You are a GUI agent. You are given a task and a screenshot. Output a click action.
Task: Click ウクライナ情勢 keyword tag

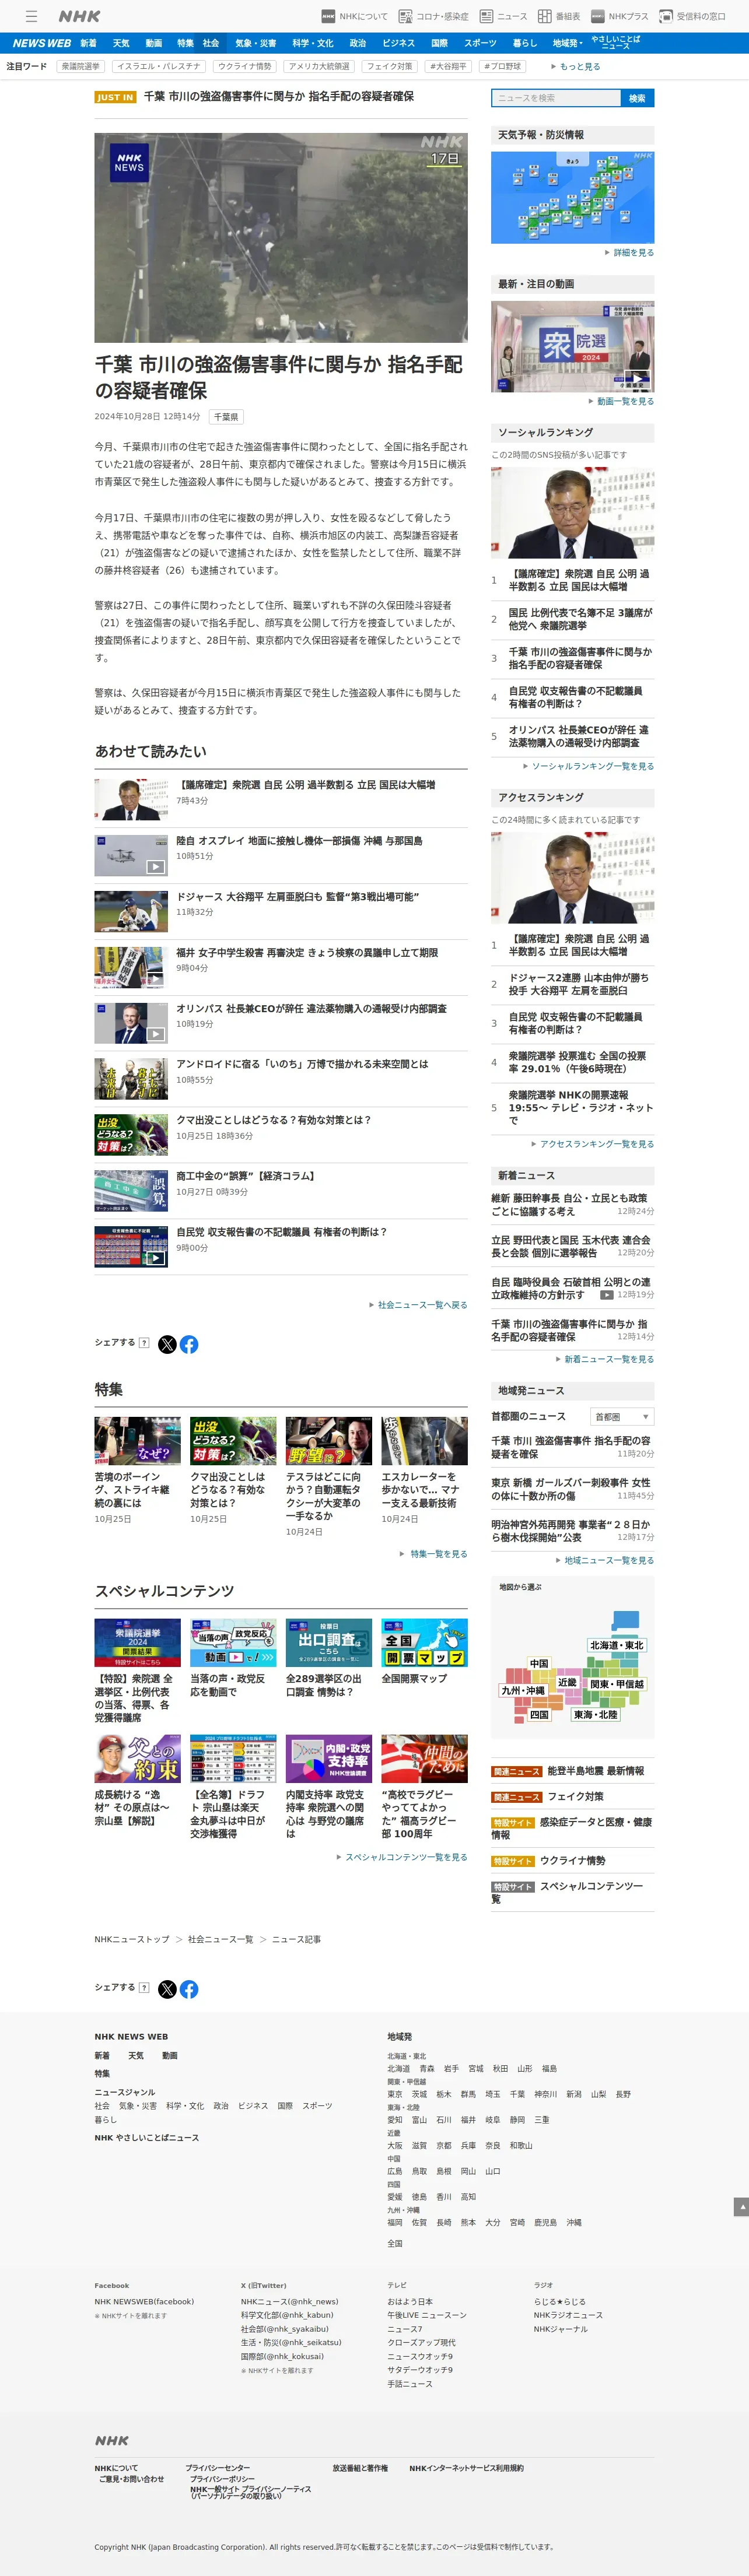245,66
